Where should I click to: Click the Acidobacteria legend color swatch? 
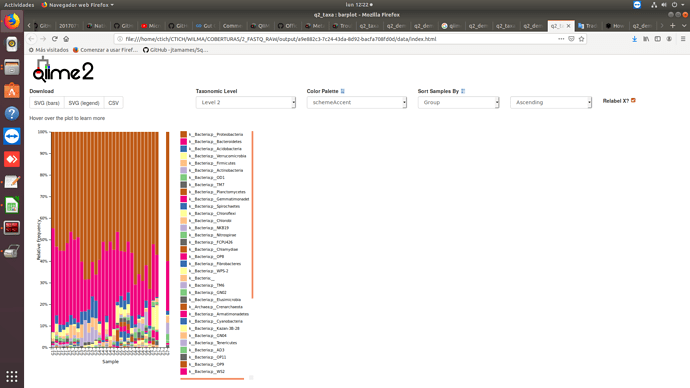click(x=184, y=149)
